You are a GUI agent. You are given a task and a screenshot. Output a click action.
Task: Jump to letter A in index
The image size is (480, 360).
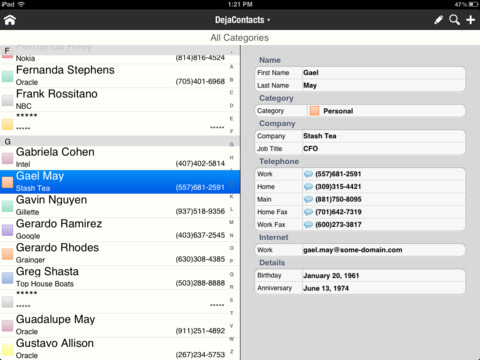(231, 67)
